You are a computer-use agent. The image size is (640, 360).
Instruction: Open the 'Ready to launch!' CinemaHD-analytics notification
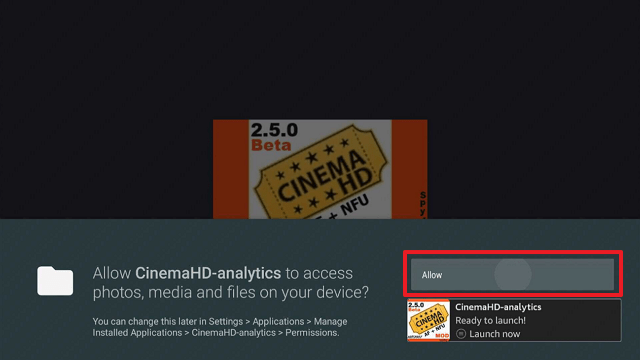tap(514, 320)
